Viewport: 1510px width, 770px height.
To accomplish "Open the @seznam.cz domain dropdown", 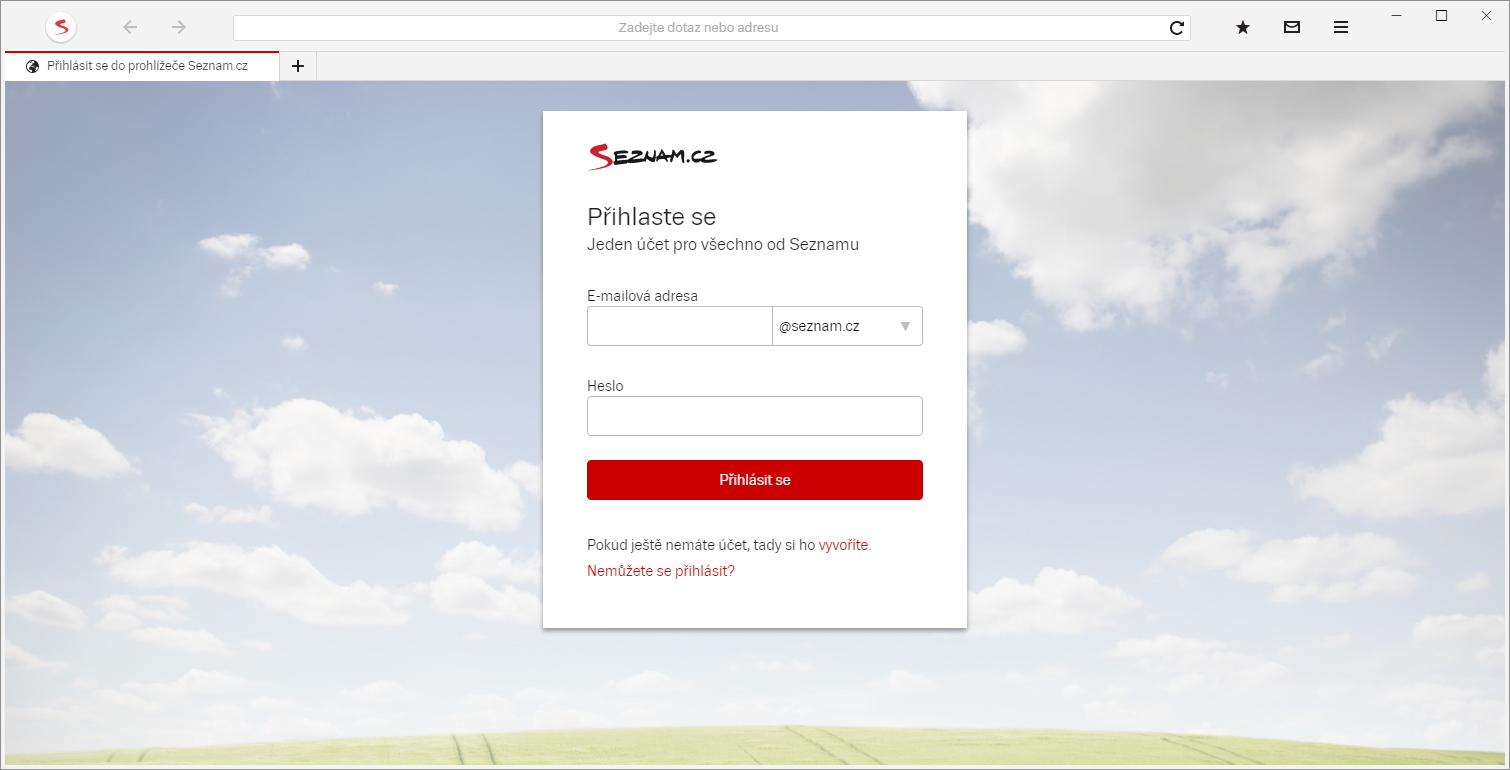I will tap(847, 326).
